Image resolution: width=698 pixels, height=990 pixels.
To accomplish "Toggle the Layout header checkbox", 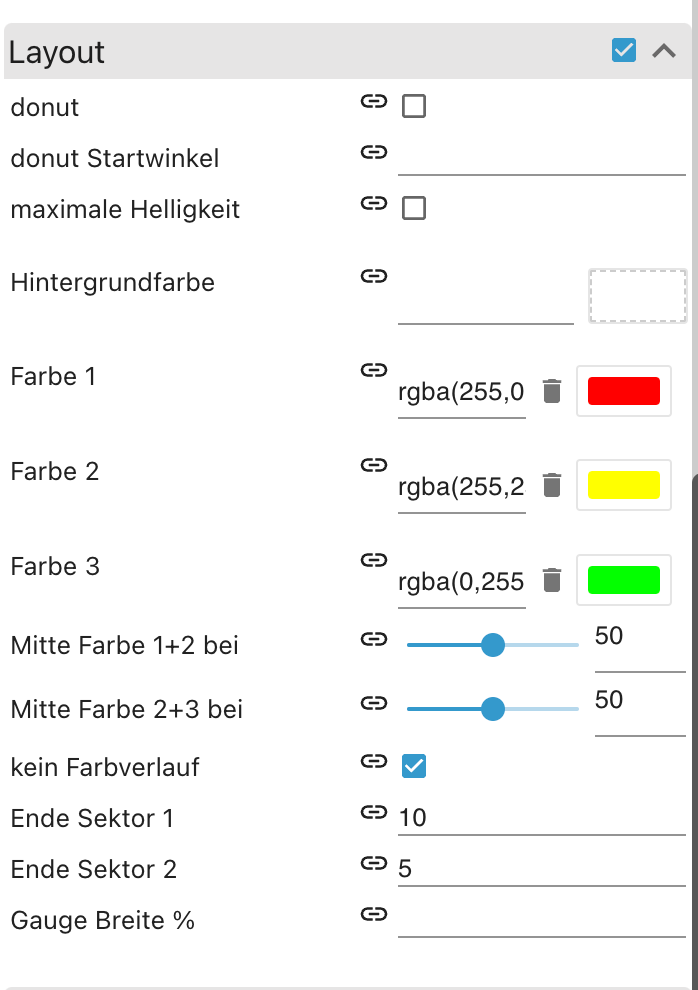I will [624, 51].
